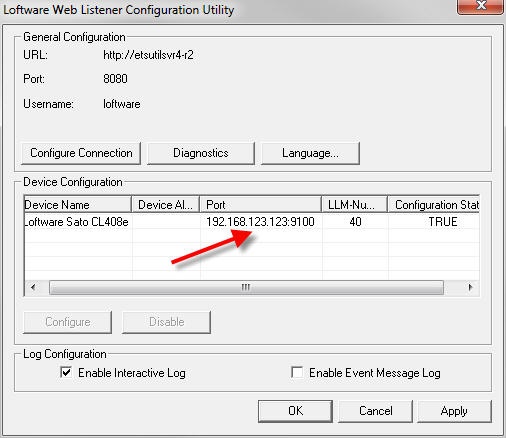Screen dimensions: 506x438
Task: Click the right arrow of the horizontal scrollbar
Action: [x=470, y=287]
